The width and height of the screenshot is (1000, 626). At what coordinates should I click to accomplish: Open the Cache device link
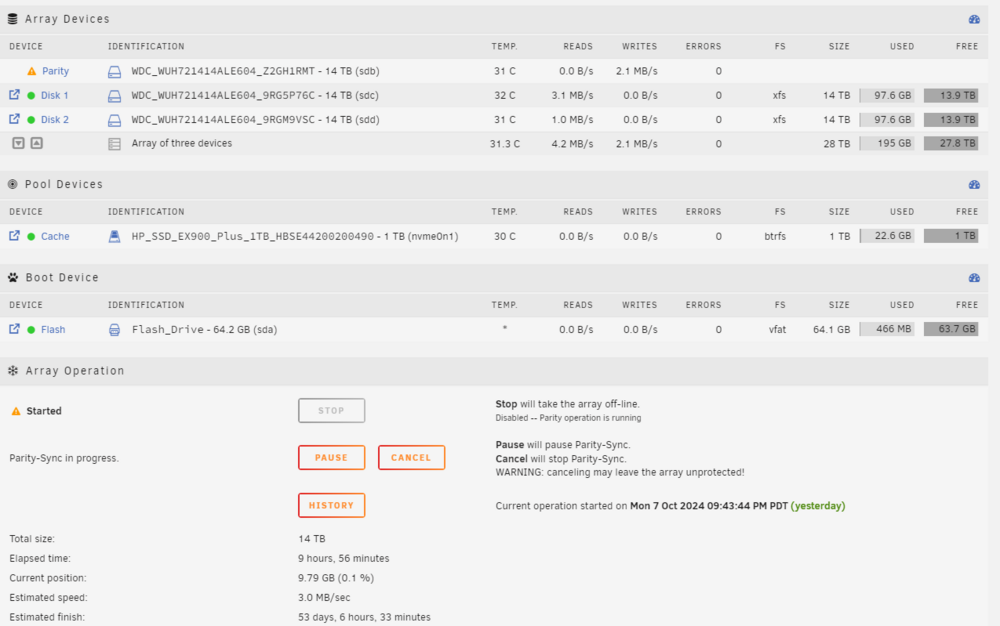tap(55, 237)
